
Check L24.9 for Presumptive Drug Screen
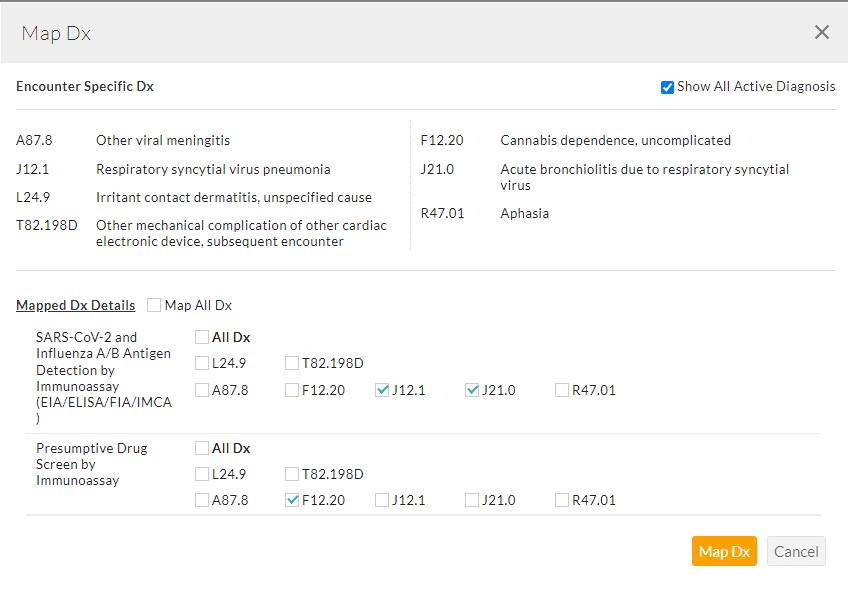point(202,474)
